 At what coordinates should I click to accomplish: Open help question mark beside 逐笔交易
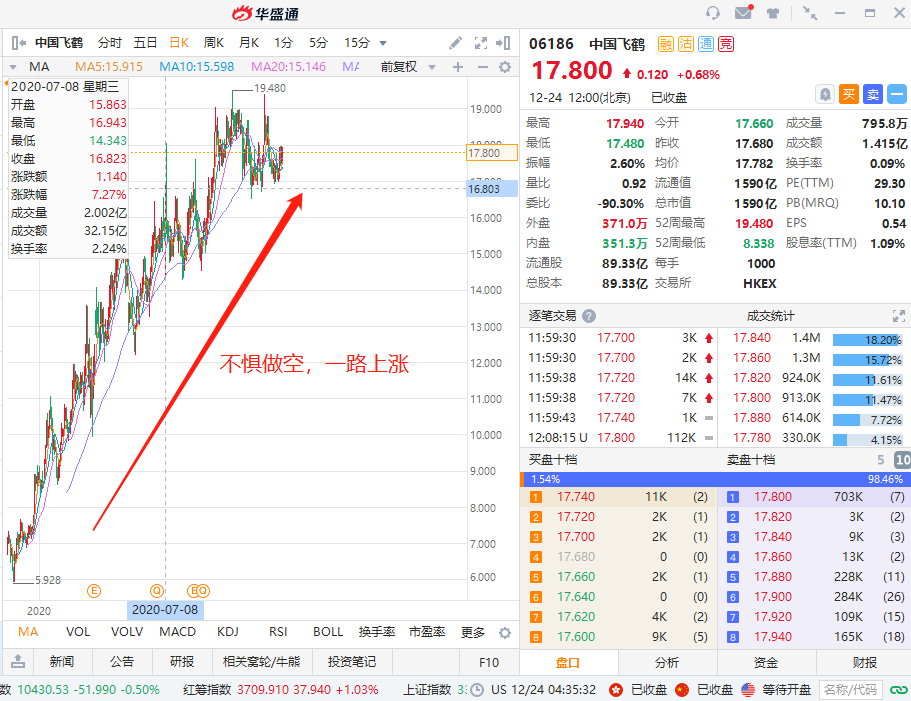click(589, 316)
